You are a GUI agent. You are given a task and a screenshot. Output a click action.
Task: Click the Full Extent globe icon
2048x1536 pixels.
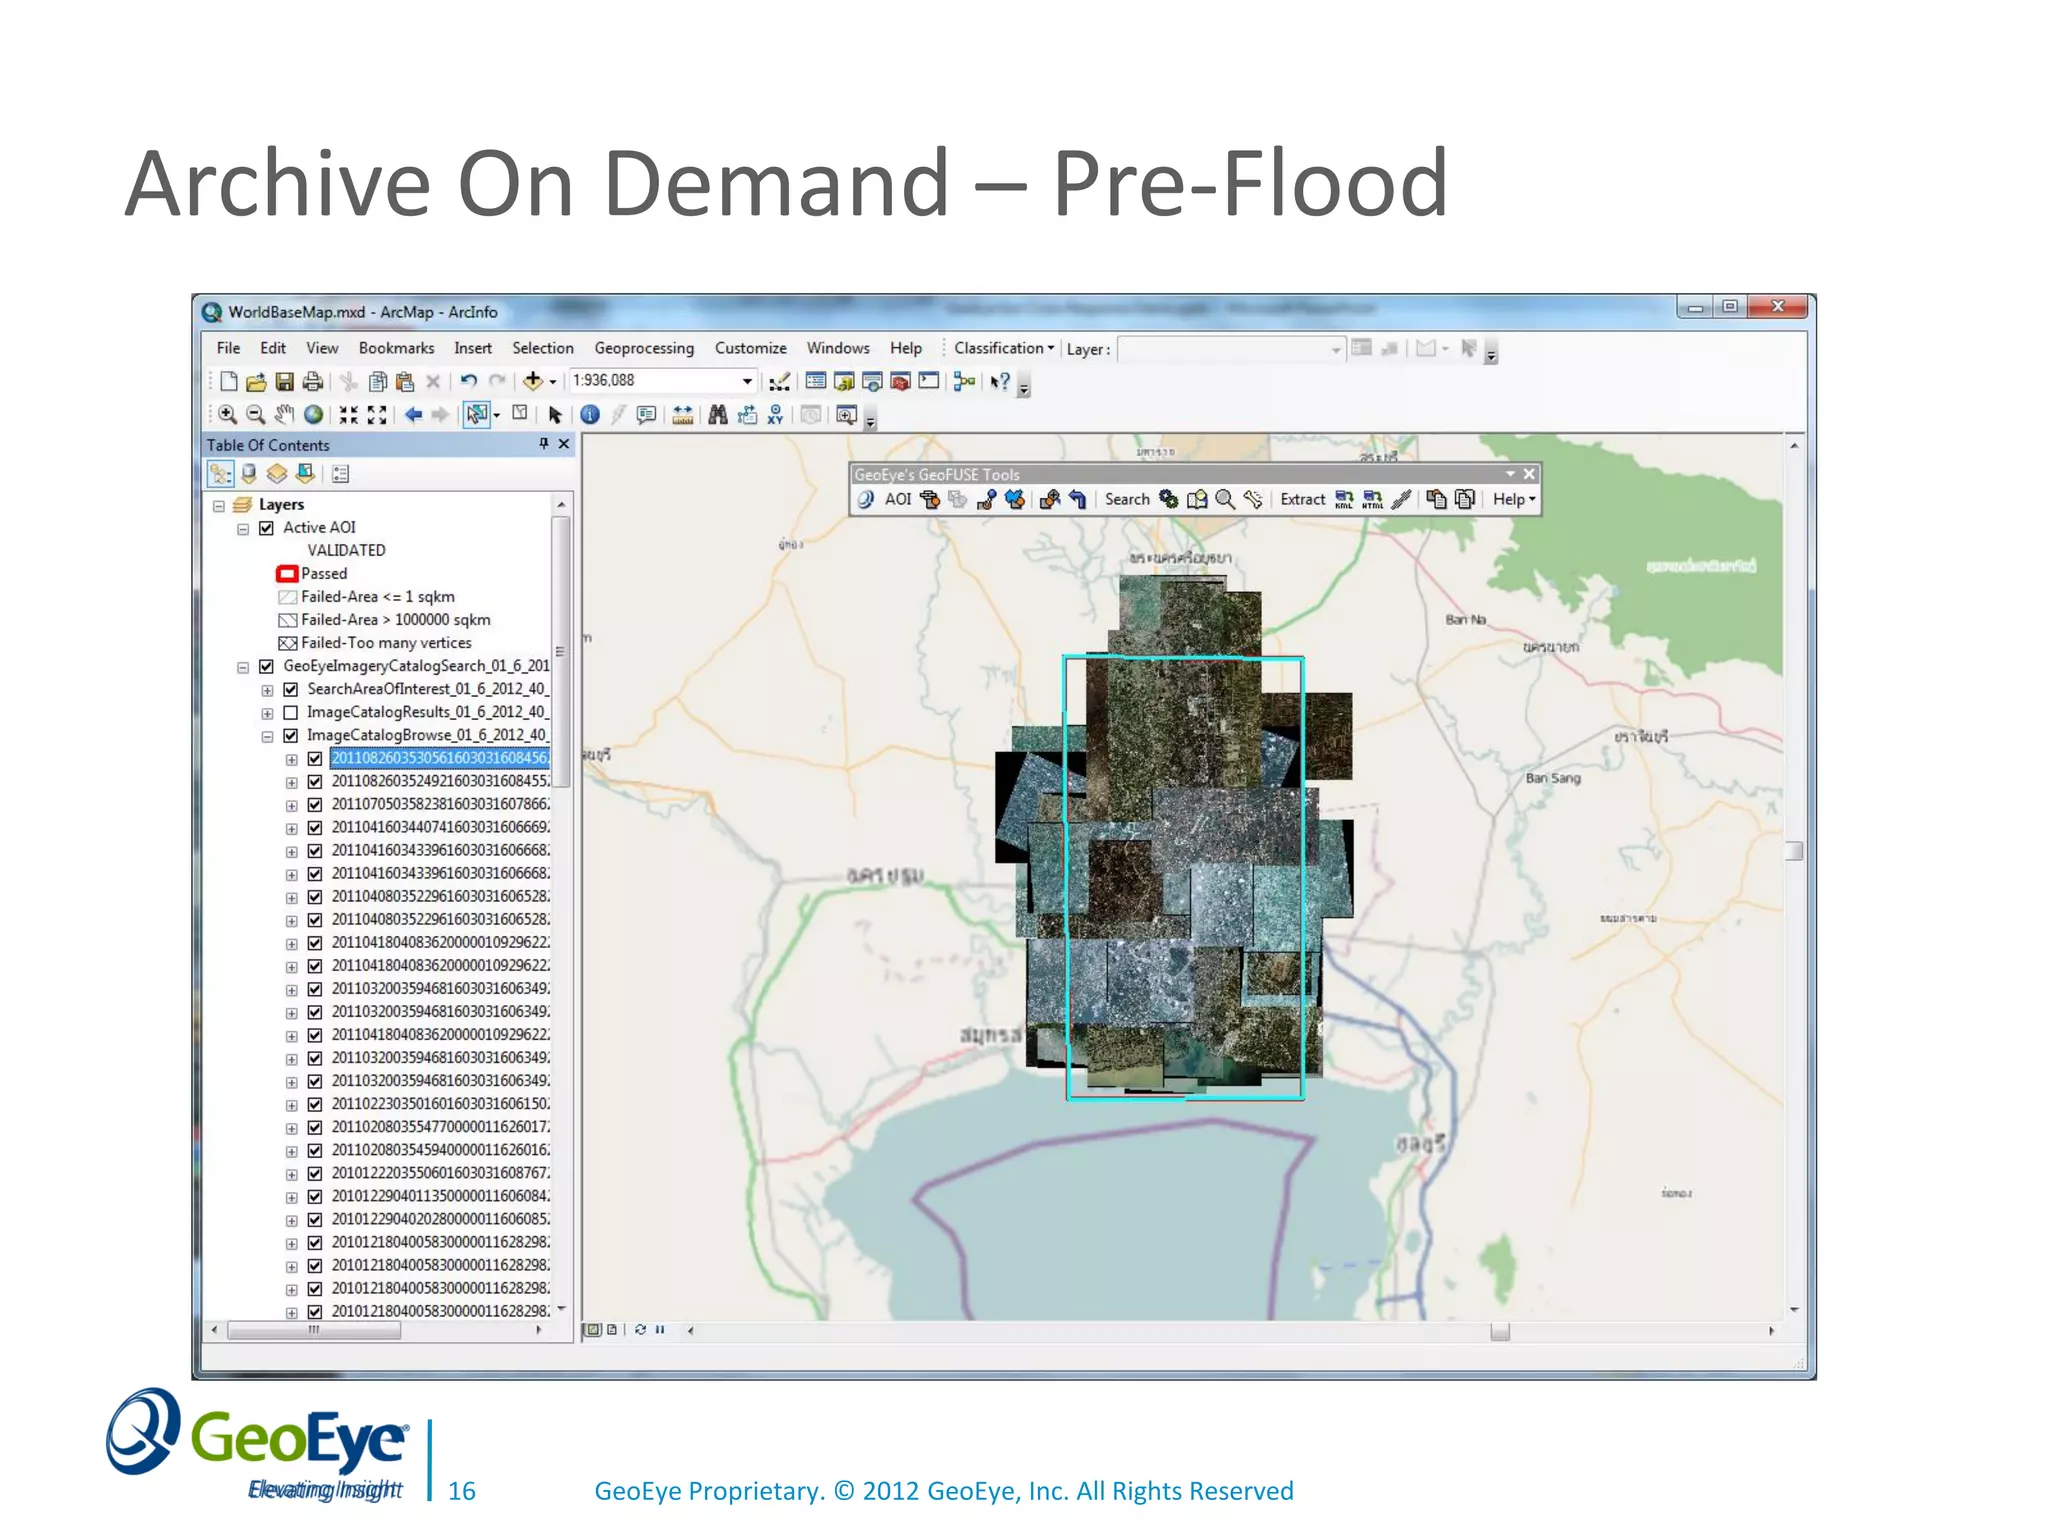pyautogui.click(x=313, y=415)
